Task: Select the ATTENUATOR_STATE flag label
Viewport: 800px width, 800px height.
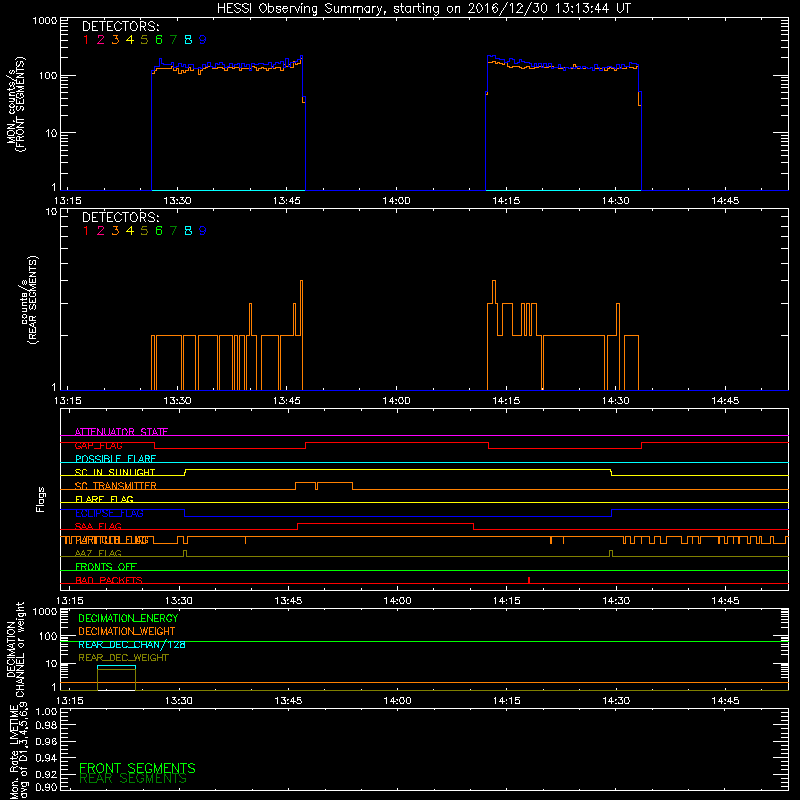Action: click(121, 432)
